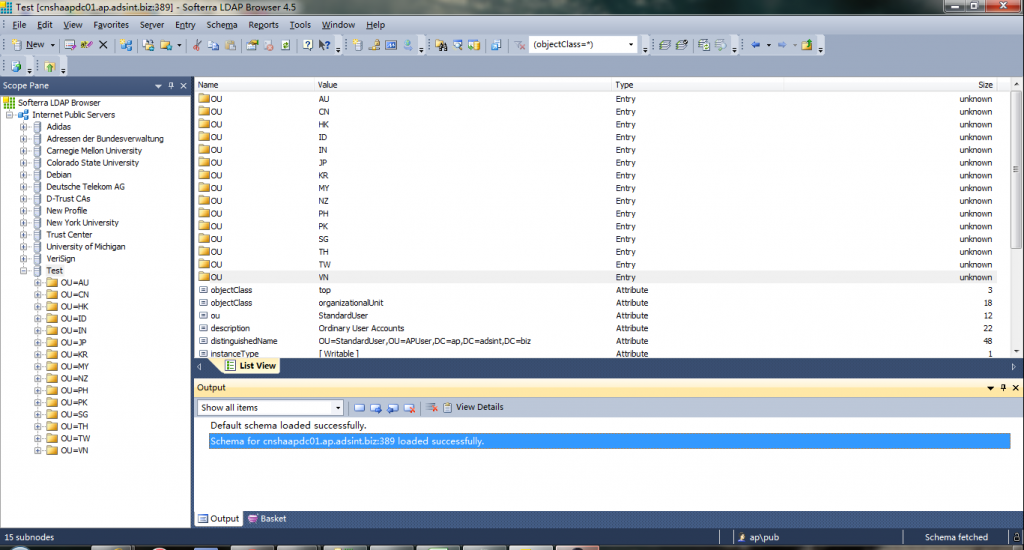Expand the OU=AU tree node

pos(38,283)
